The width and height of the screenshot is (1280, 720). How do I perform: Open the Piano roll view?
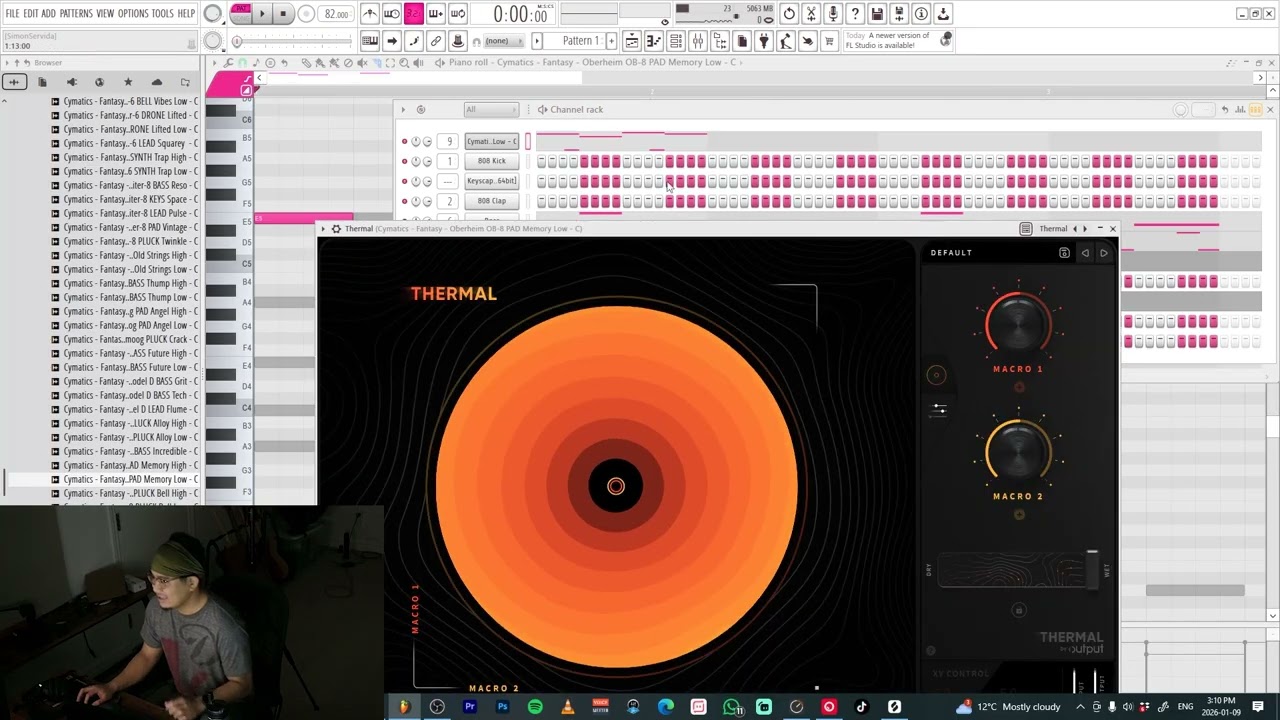(x=654, y=41)
